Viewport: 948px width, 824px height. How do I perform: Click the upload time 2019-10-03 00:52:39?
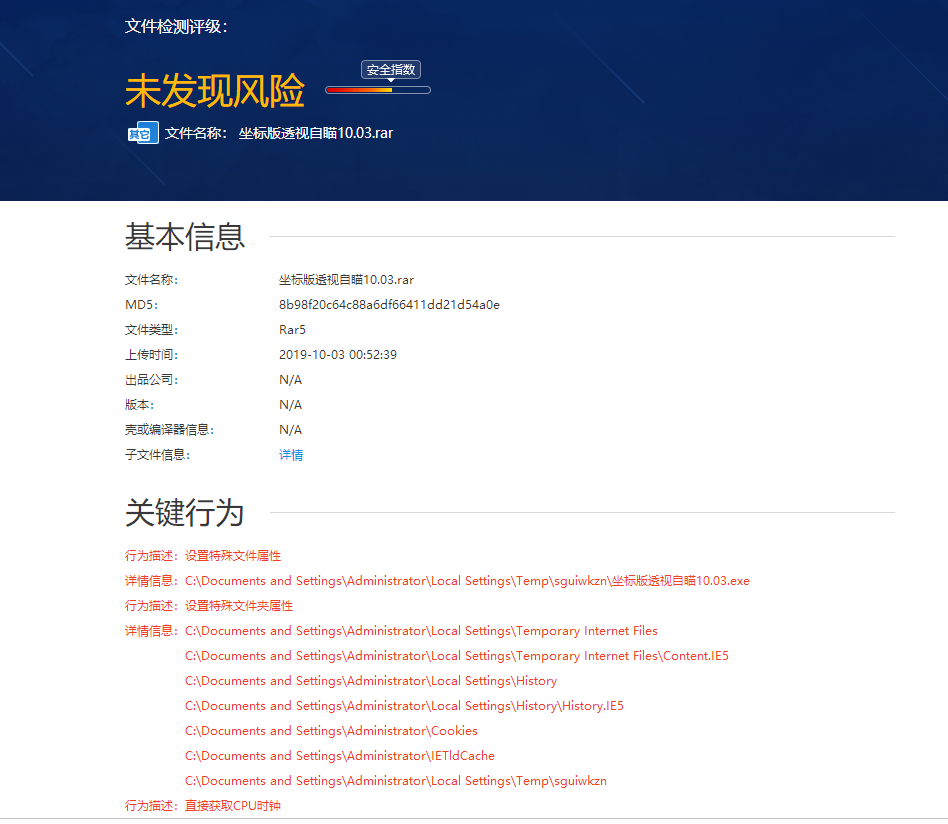tap(337, 355)
